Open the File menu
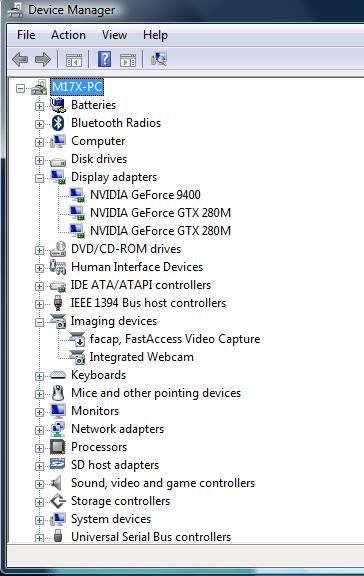The width and height of the screenshot is (364, 576). coord(26,35)
